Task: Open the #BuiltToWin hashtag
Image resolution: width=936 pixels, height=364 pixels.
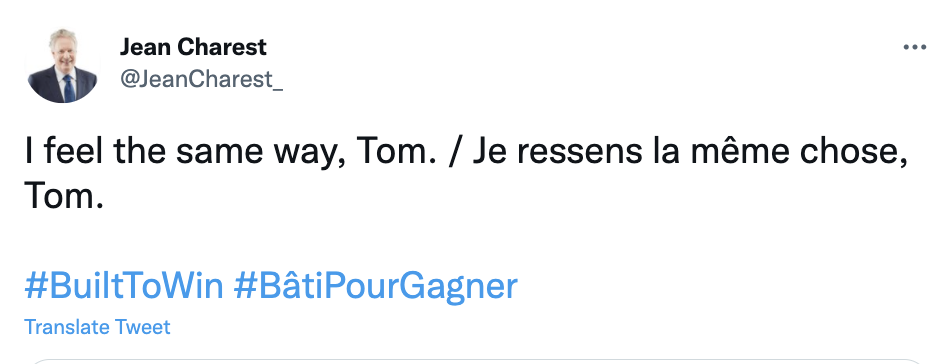Action: 124,285
